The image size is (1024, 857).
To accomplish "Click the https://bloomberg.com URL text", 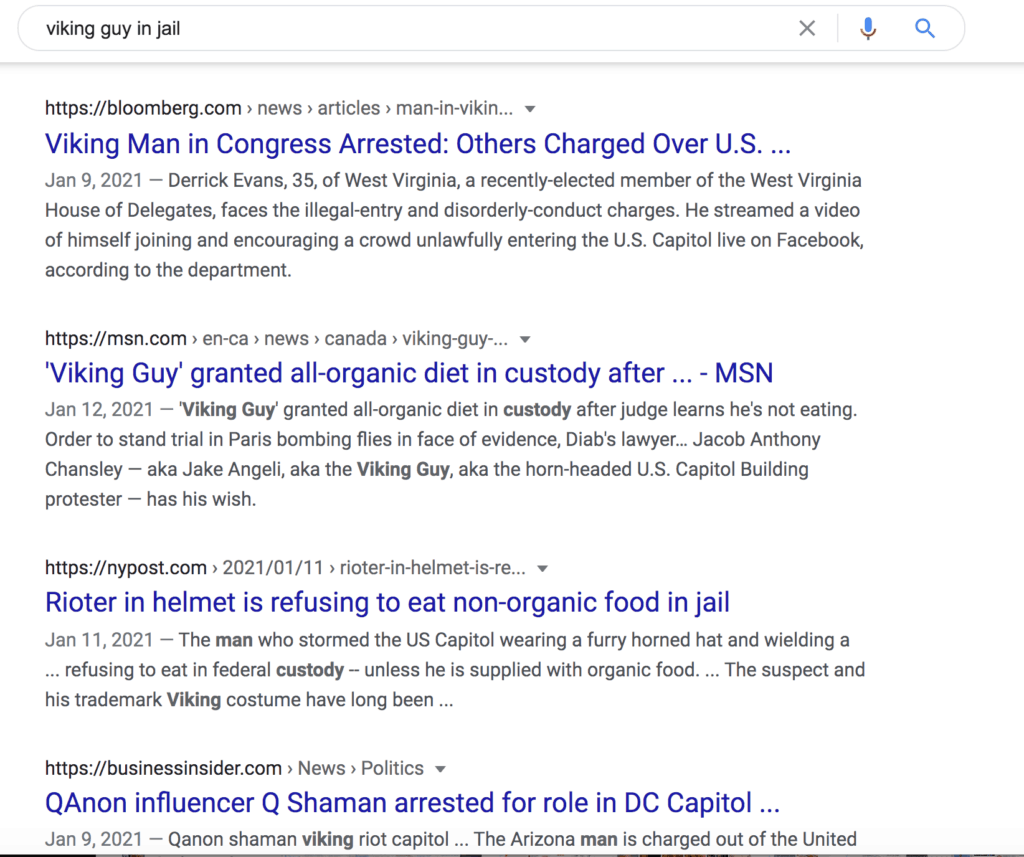I will click(x=143, y=108).
